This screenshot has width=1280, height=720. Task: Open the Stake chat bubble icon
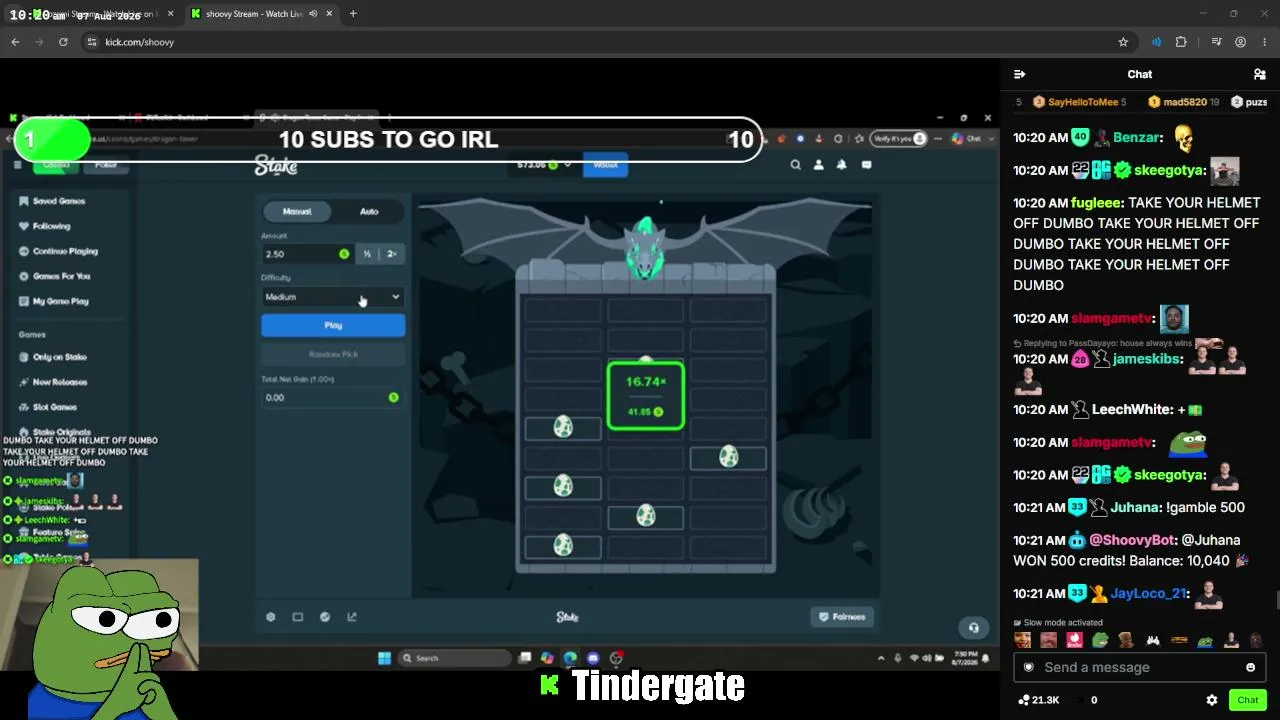coord(866,165)
